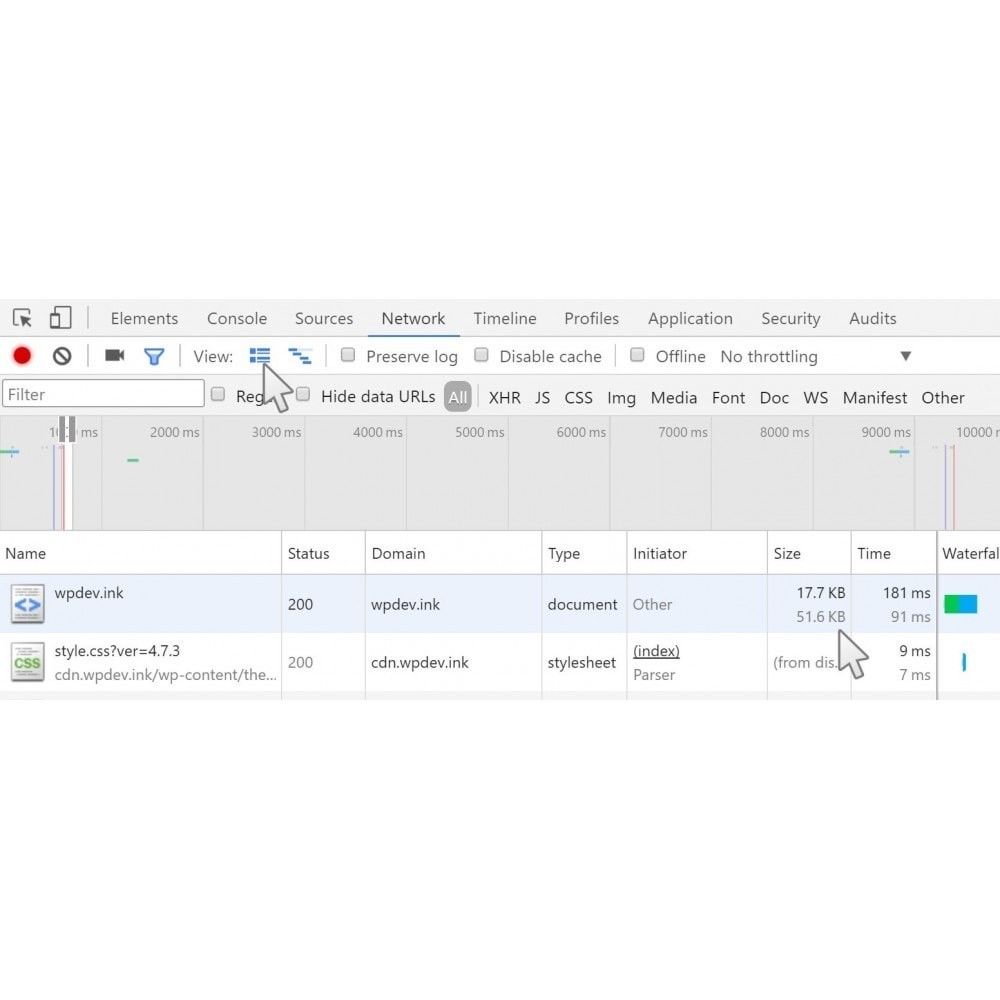
Task: Stop recording with the red record button
Action: (x=22, y=355)
